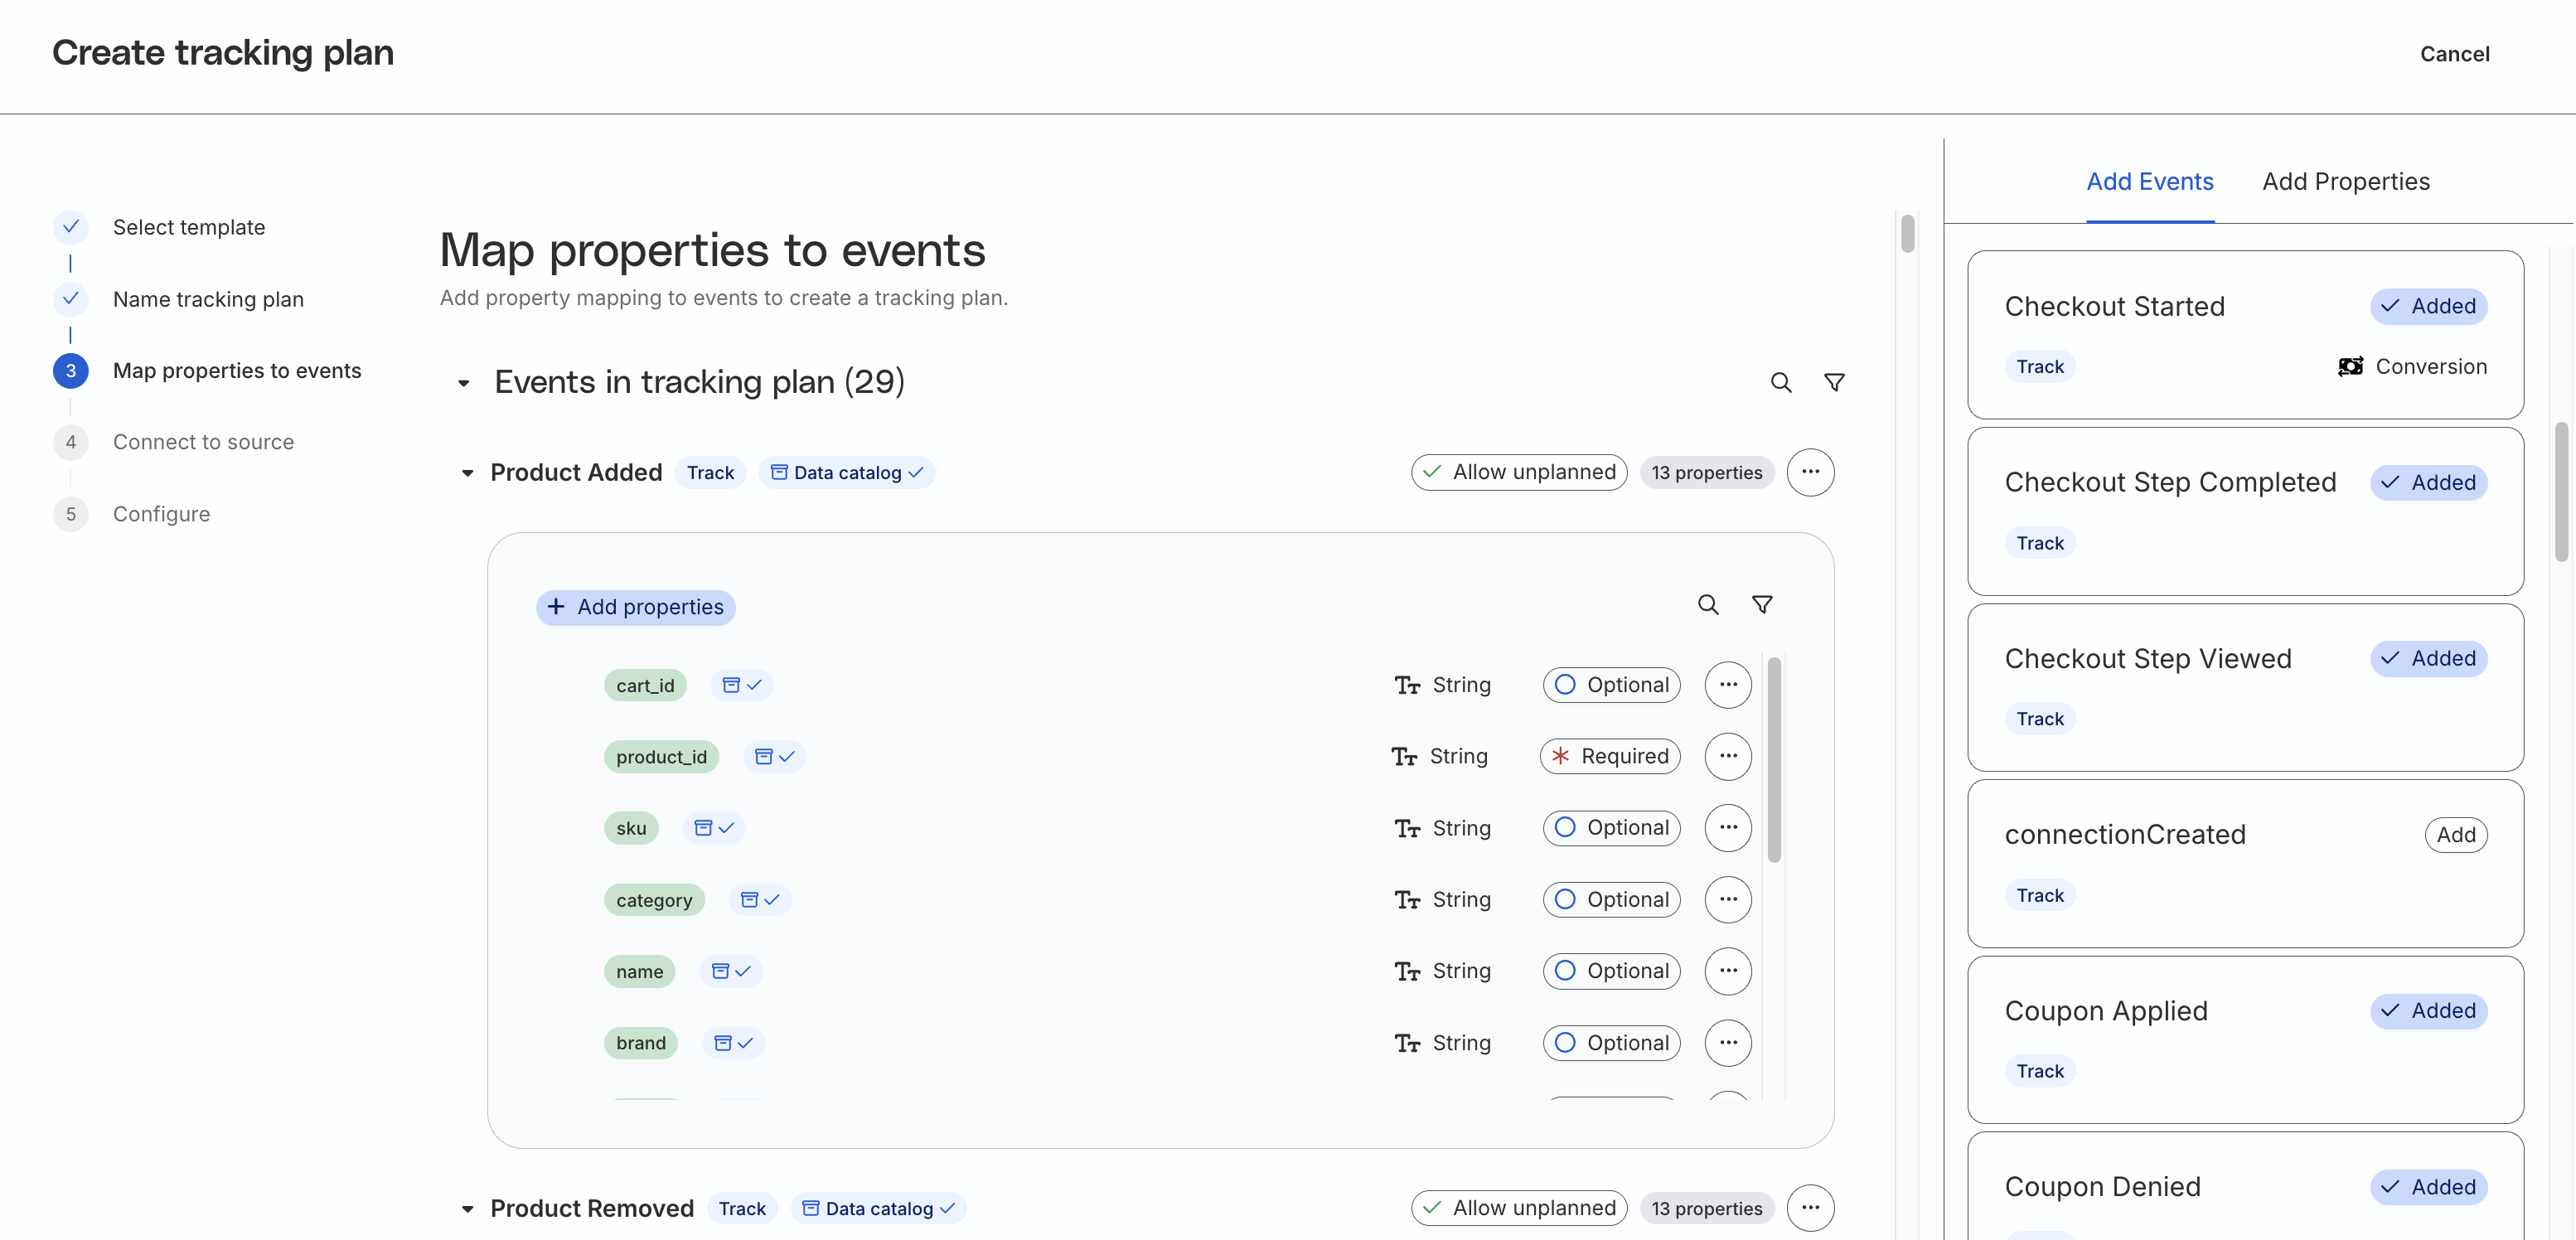
Task: Switch to Add Properties tab
Action: (2345, 182)
